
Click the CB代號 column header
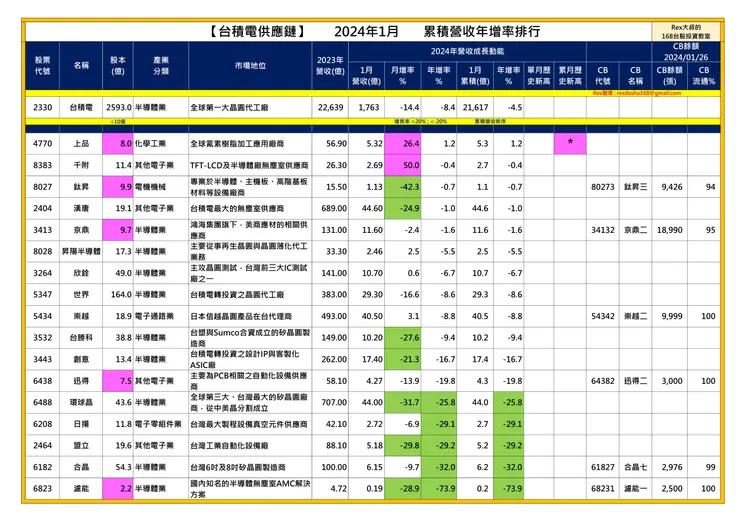[603, 76]
